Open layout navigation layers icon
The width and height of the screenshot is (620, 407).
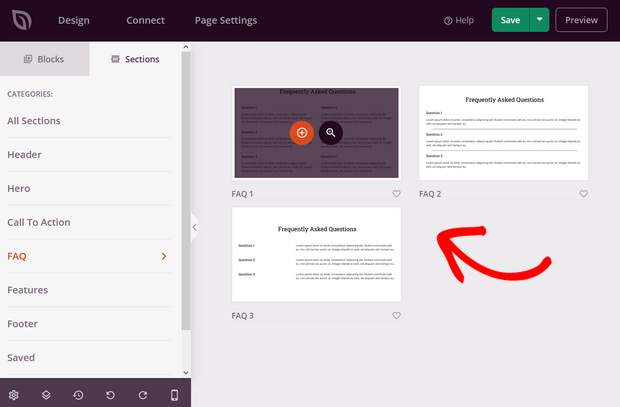pyautogui.click(x=46, y=395)
